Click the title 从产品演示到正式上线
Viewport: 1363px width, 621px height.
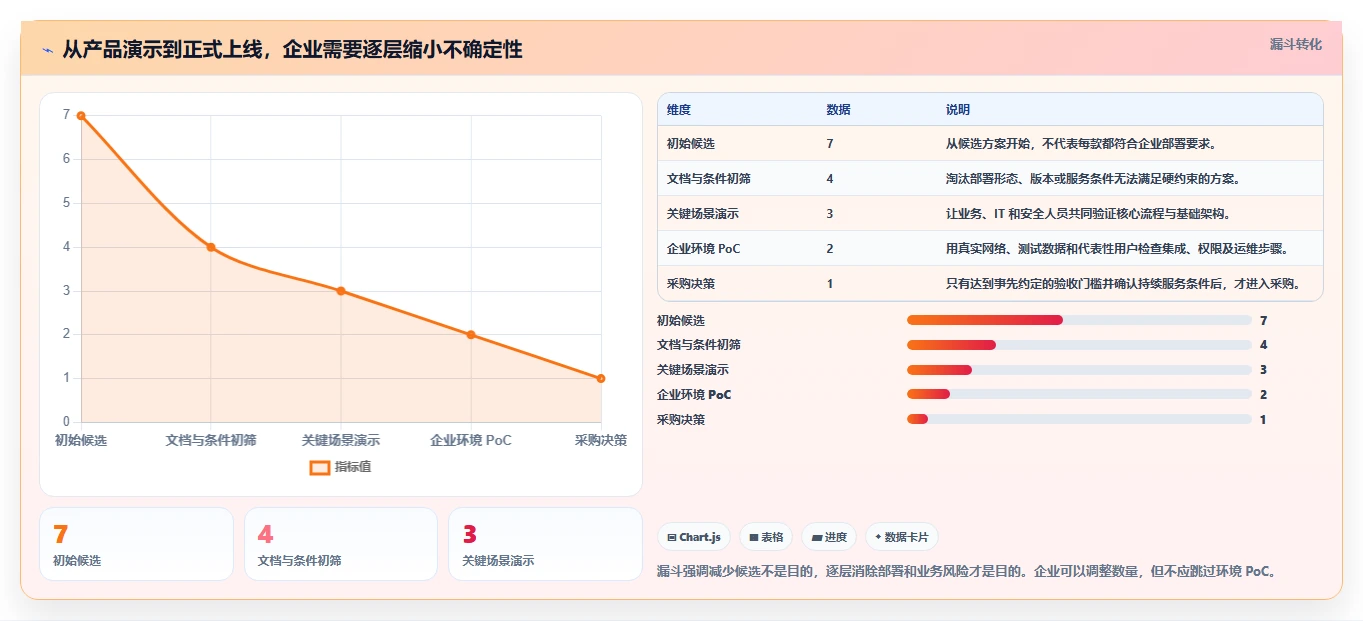click(x=292, y=50)
